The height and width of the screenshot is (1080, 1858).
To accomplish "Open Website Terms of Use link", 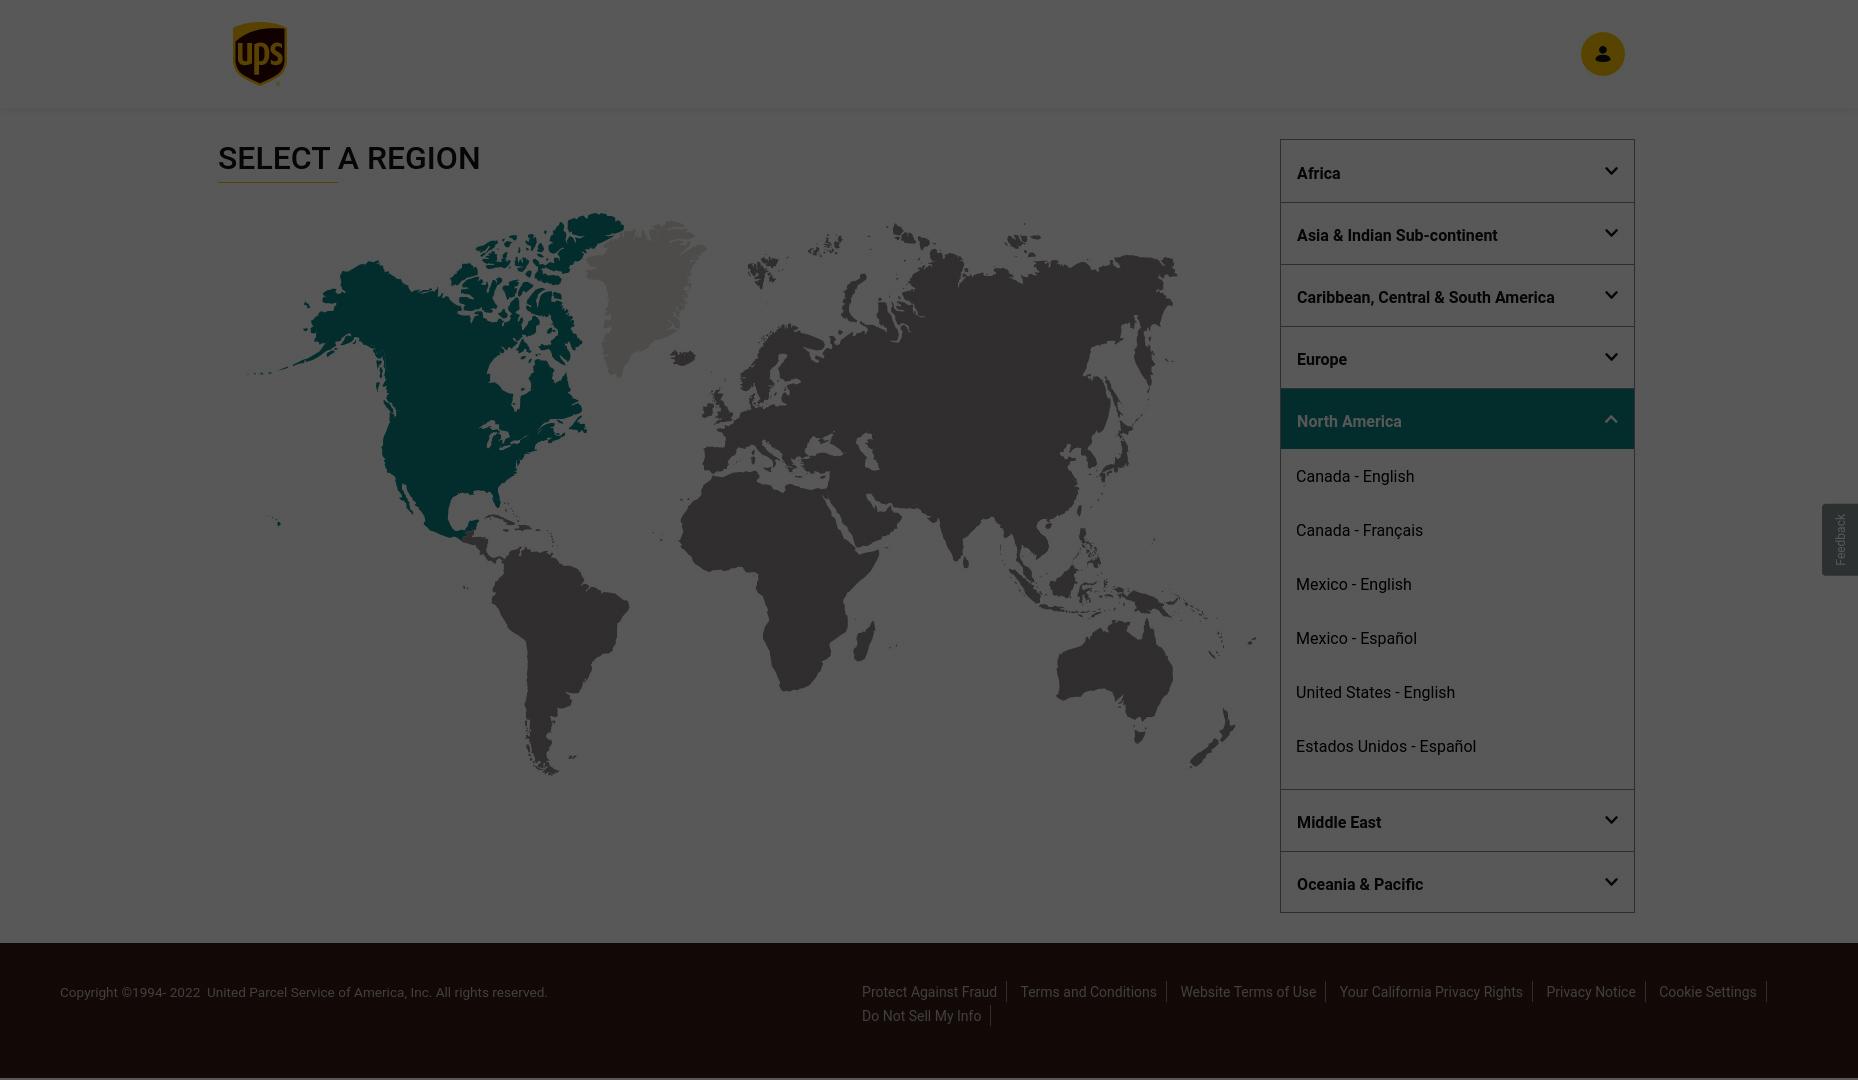I will [1248, 992].
